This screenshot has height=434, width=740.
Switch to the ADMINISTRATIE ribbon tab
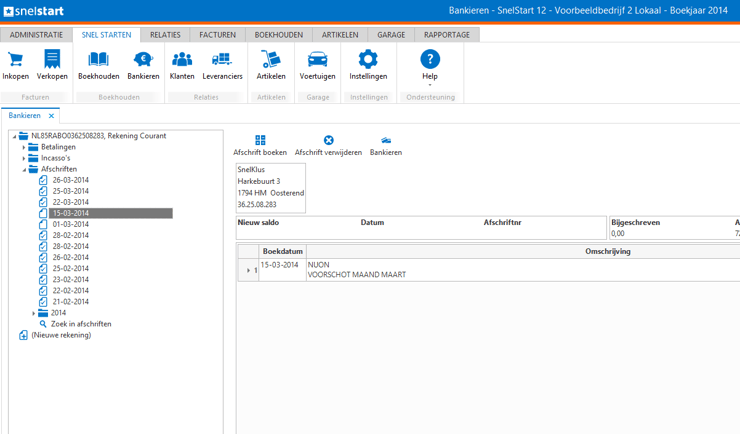click(36, 35)
